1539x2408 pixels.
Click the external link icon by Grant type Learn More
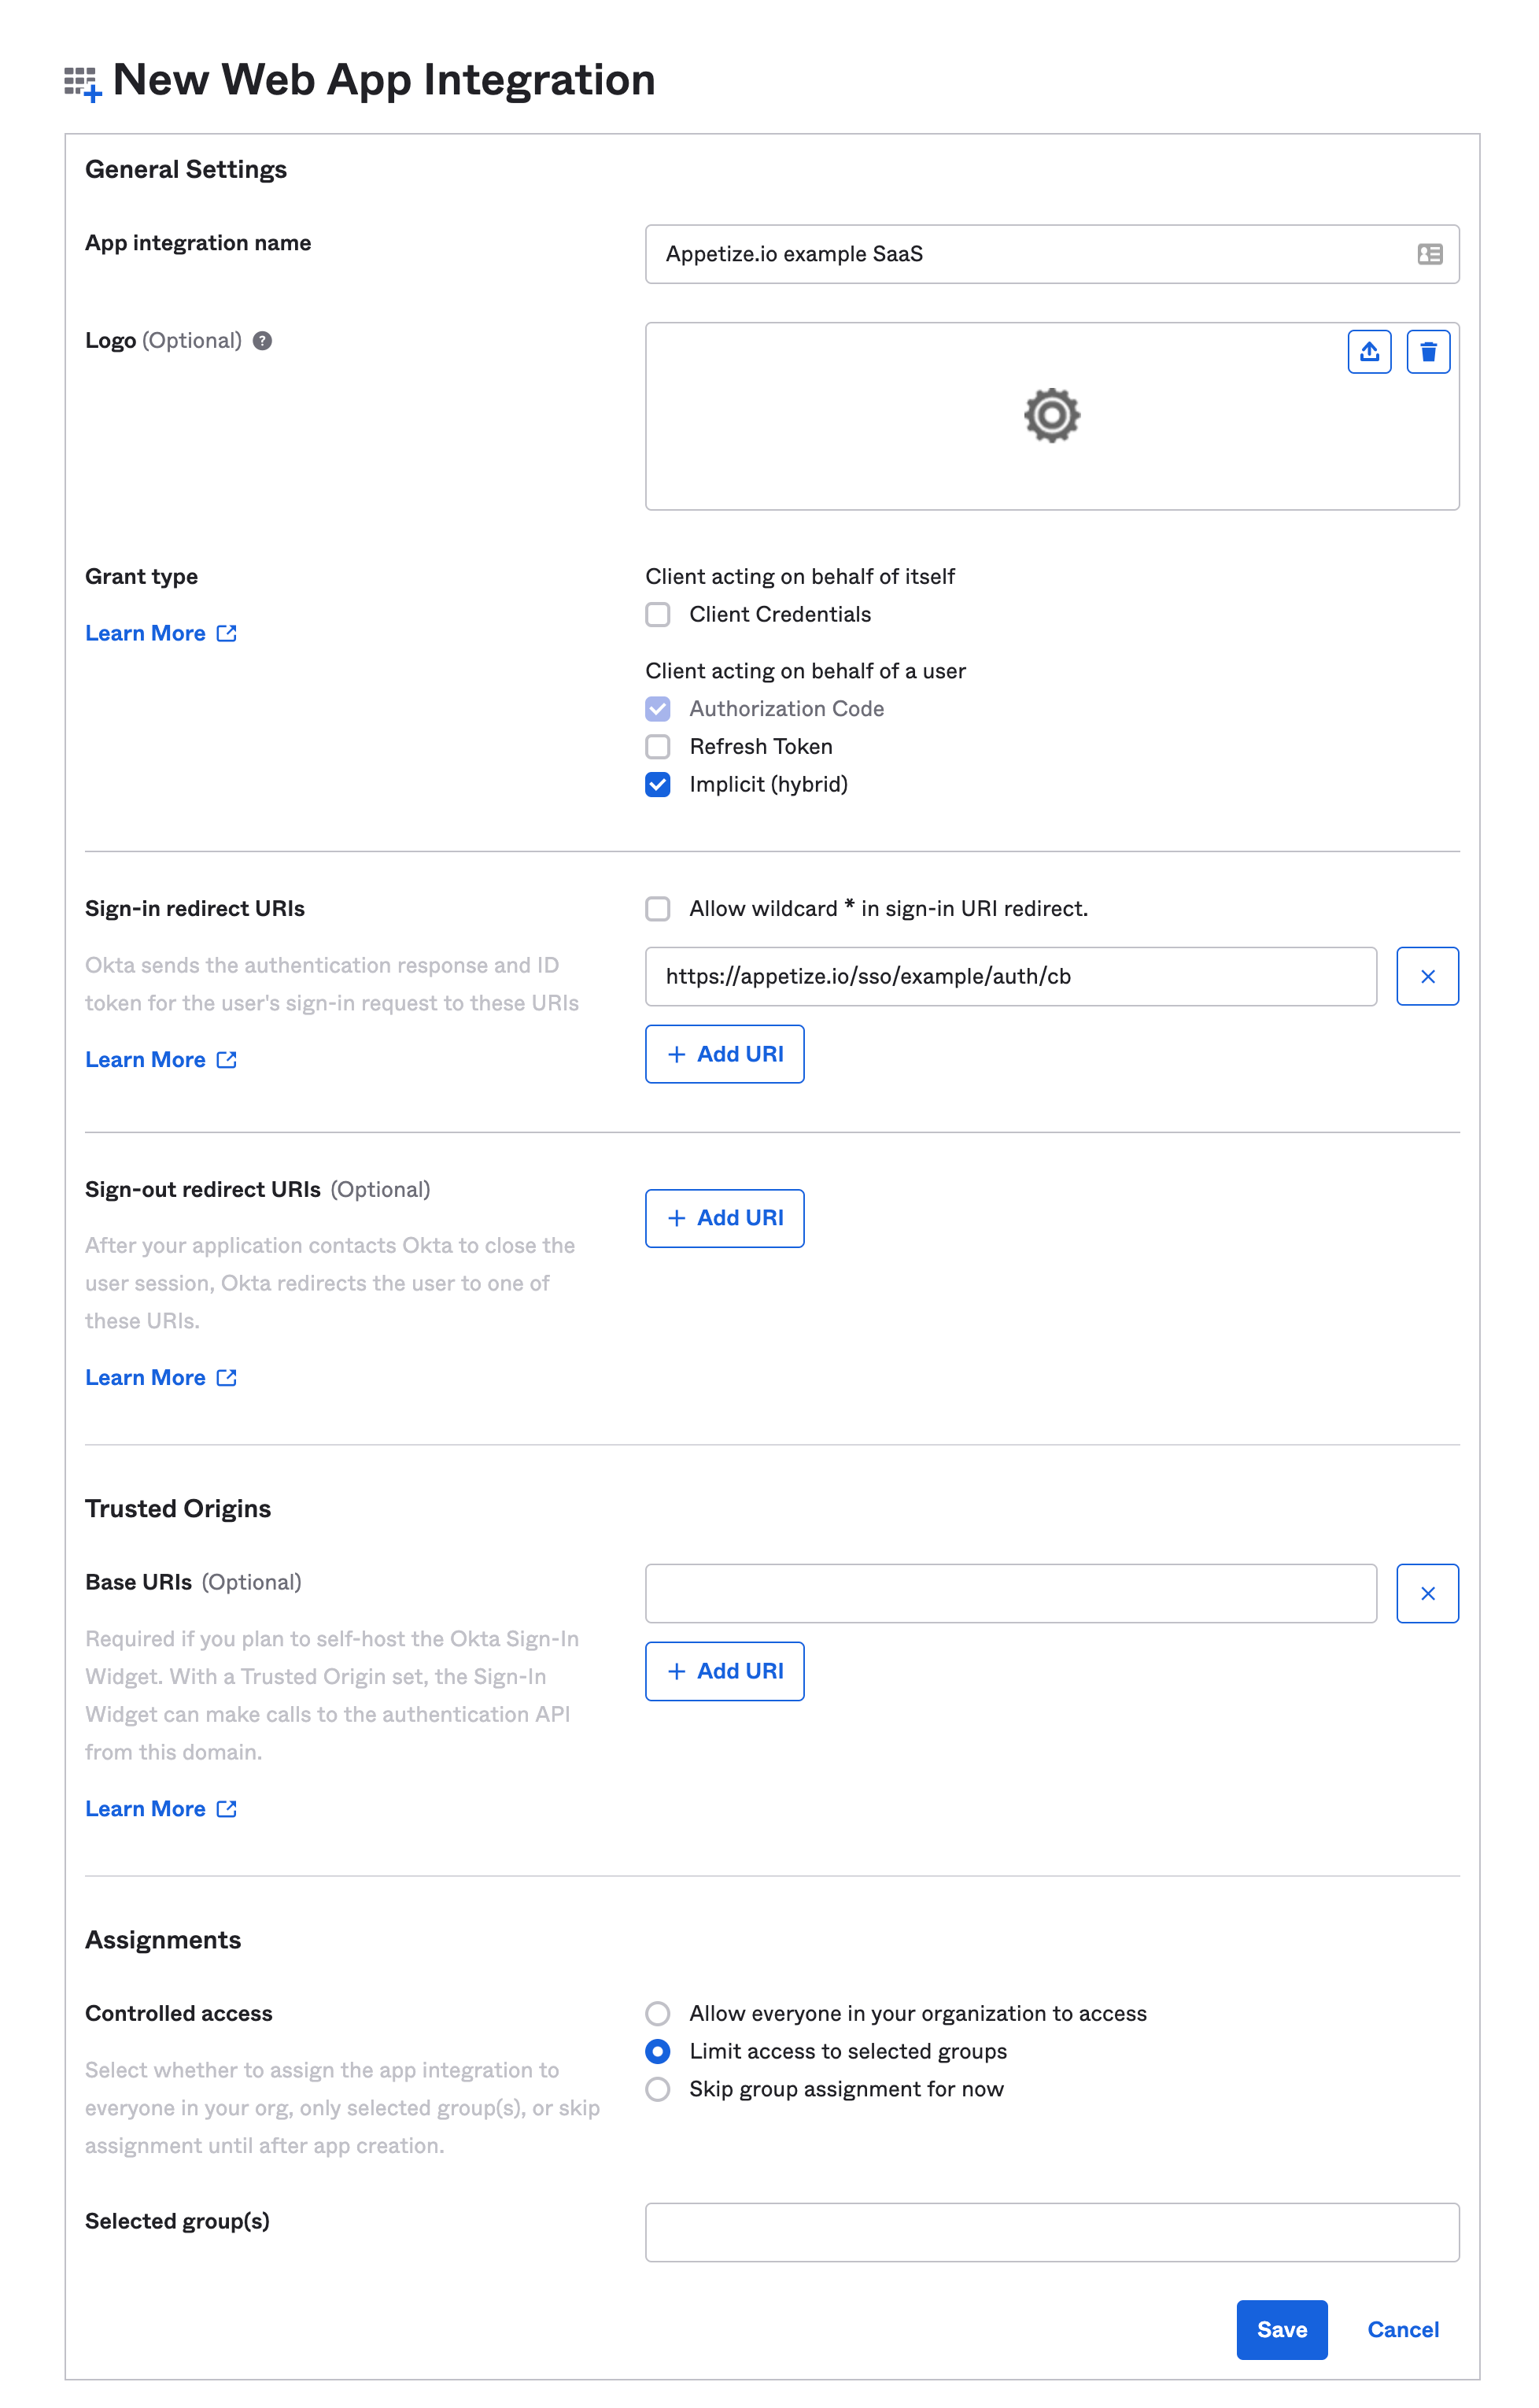tap(227, 633)
